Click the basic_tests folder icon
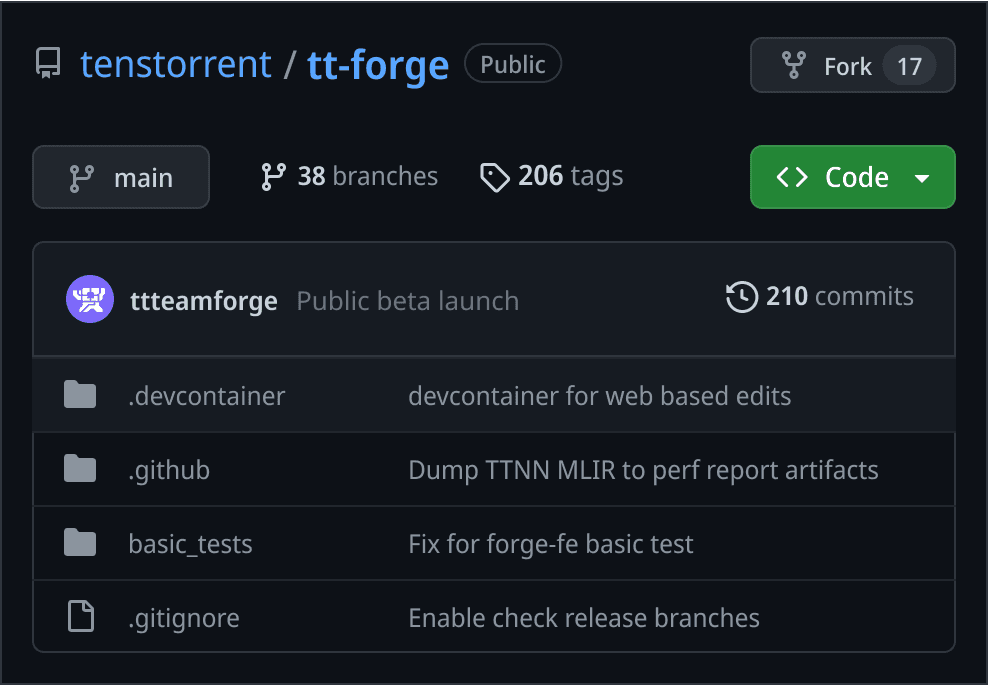This screenshot has height=685, width=988. (x=80, y=543)
